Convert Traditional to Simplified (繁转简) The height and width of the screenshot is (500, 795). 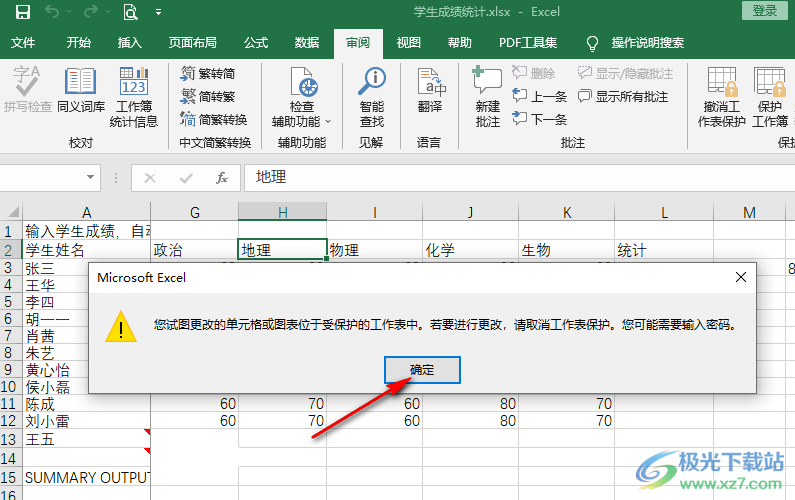click(209, 74)
